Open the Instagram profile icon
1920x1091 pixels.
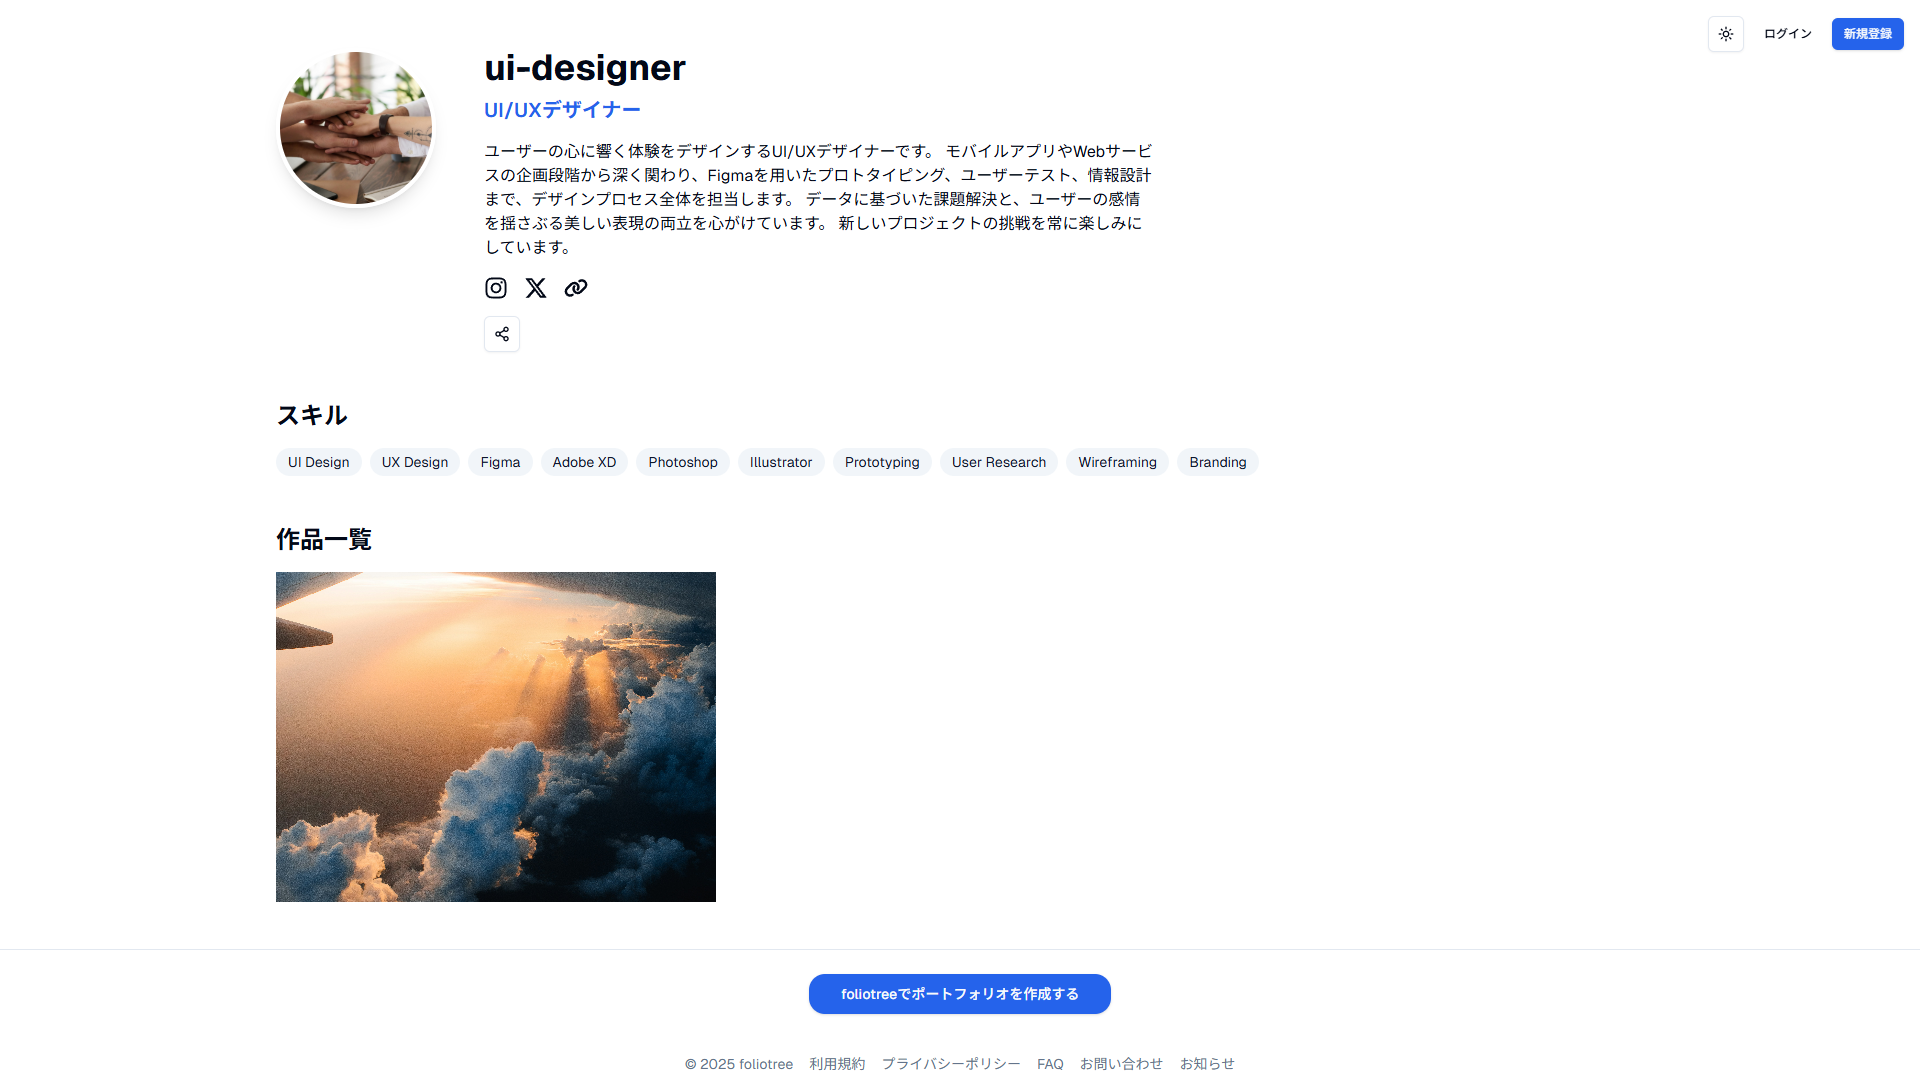(x=496, y=288)
